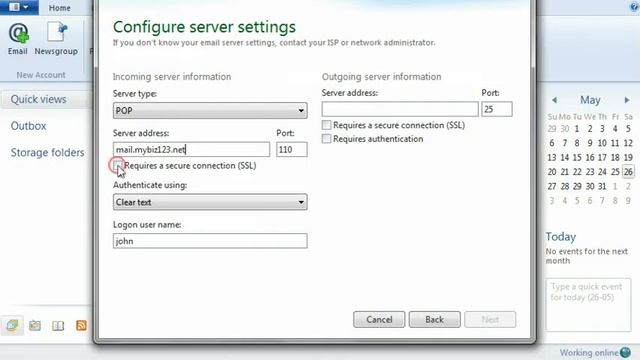
Task: Open the Help icon in the ribbon
Action: click(634, 7)
